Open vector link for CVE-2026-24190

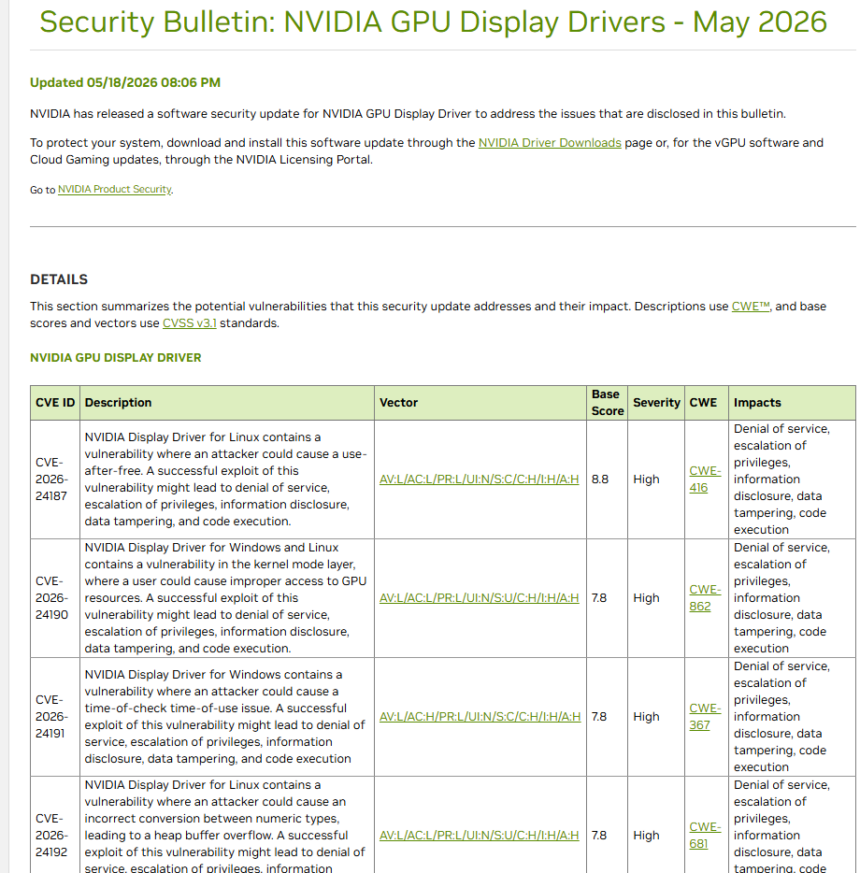click(479, 598)
